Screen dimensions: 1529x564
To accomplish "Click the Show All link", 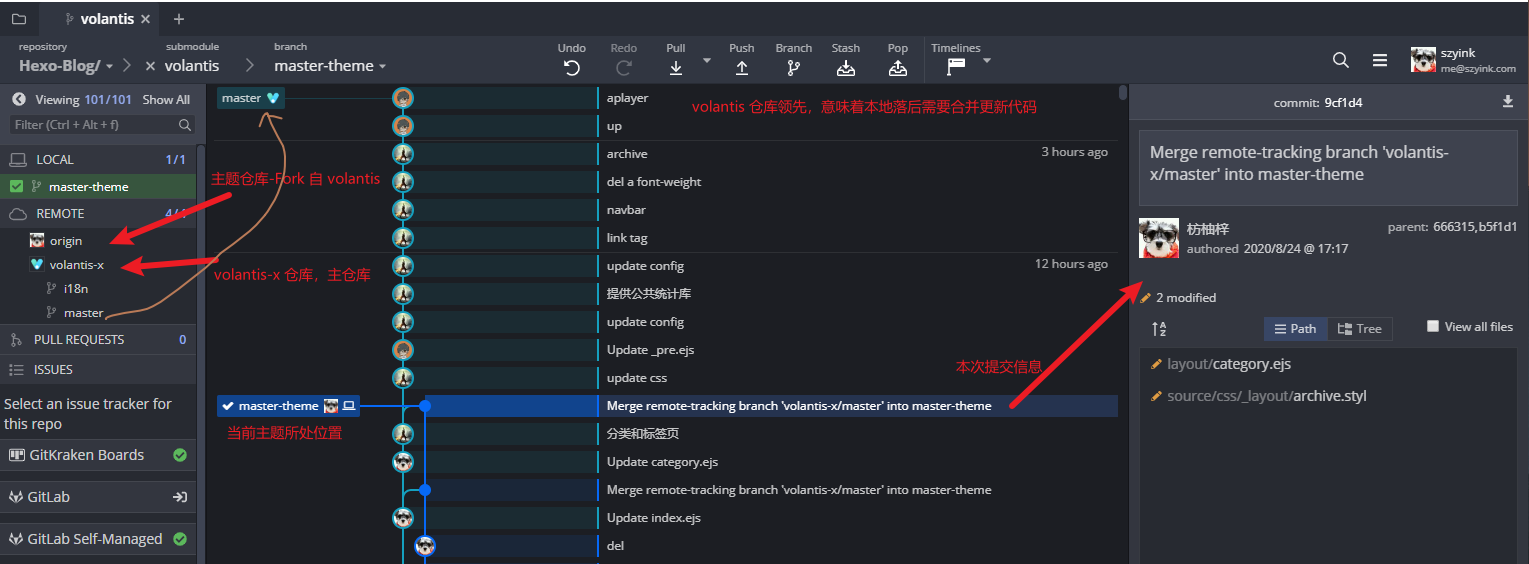I will click(166, 100).
